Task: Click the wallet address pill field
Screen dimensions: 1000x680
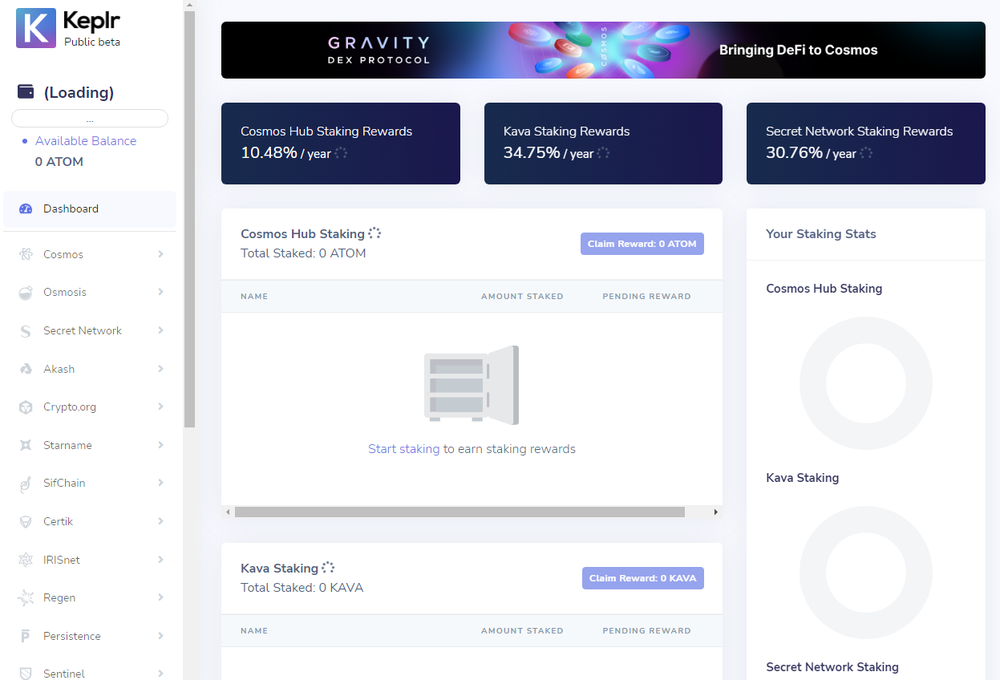Action: click(x=90, y=119)
